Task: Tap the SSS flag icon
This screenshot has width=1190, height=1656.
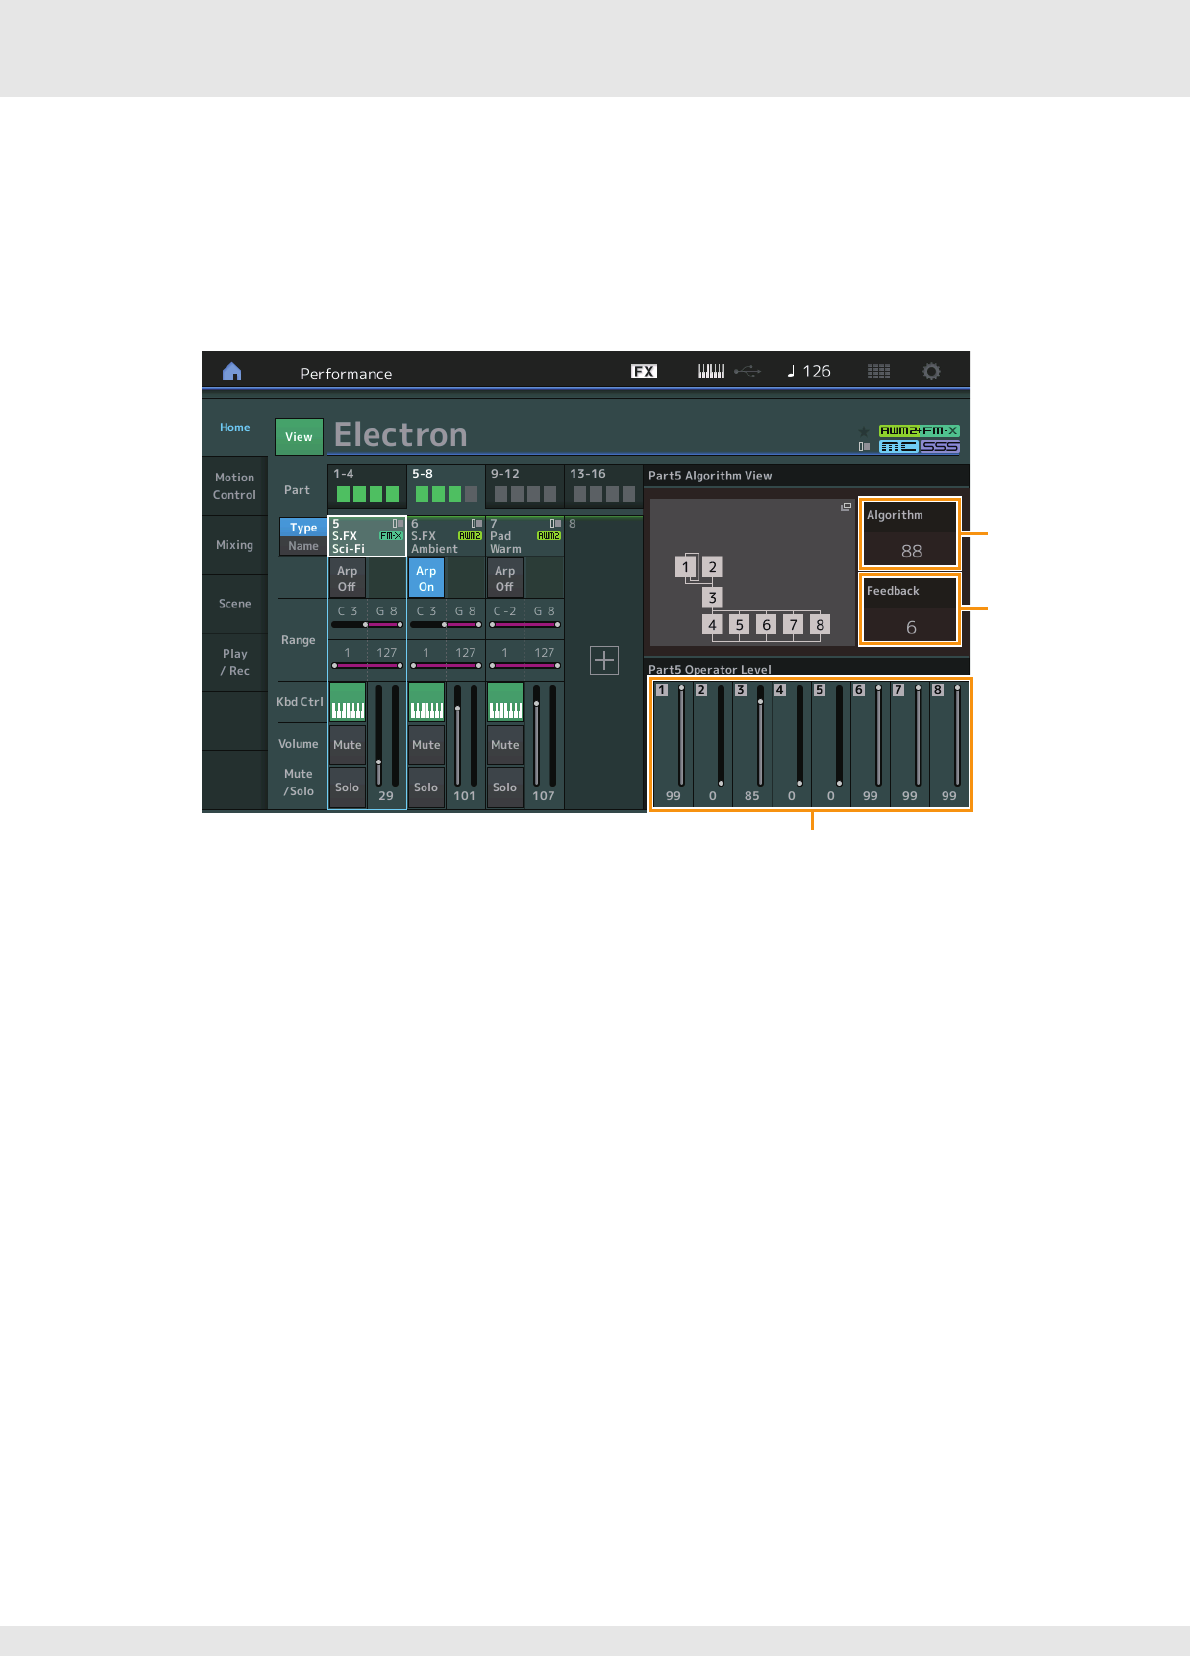Action: coord(940,447)
